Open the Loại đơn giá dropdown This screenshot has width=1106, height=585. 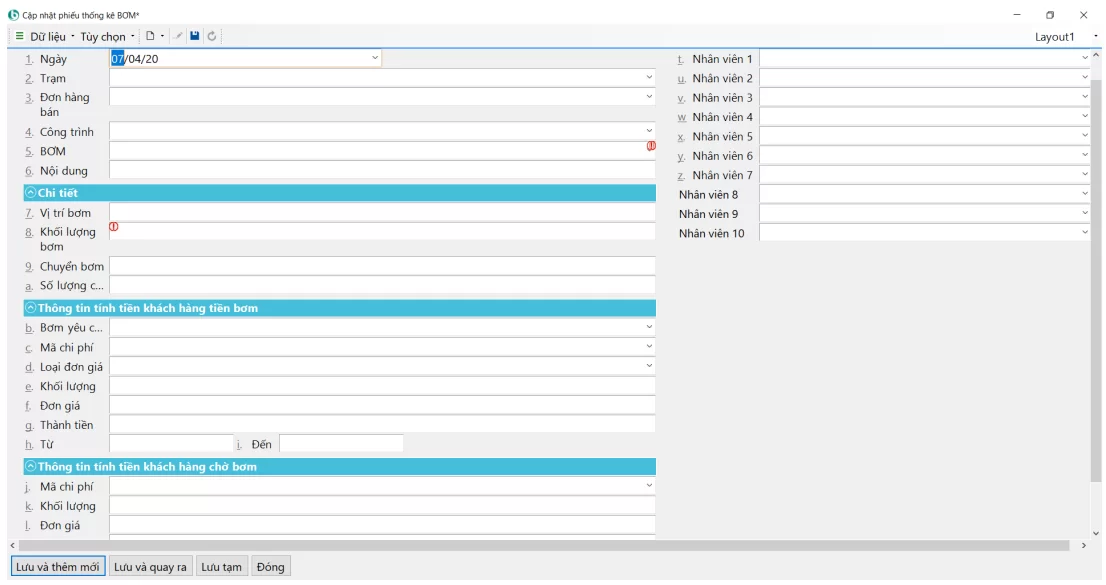point(649,367)
